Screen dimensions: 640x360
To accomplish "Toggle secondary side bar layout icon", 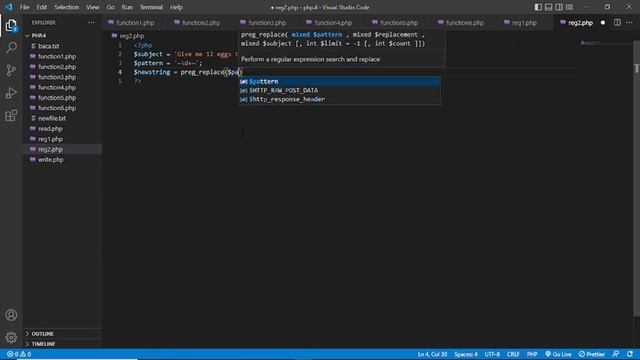I will click(x=559, y=7).
